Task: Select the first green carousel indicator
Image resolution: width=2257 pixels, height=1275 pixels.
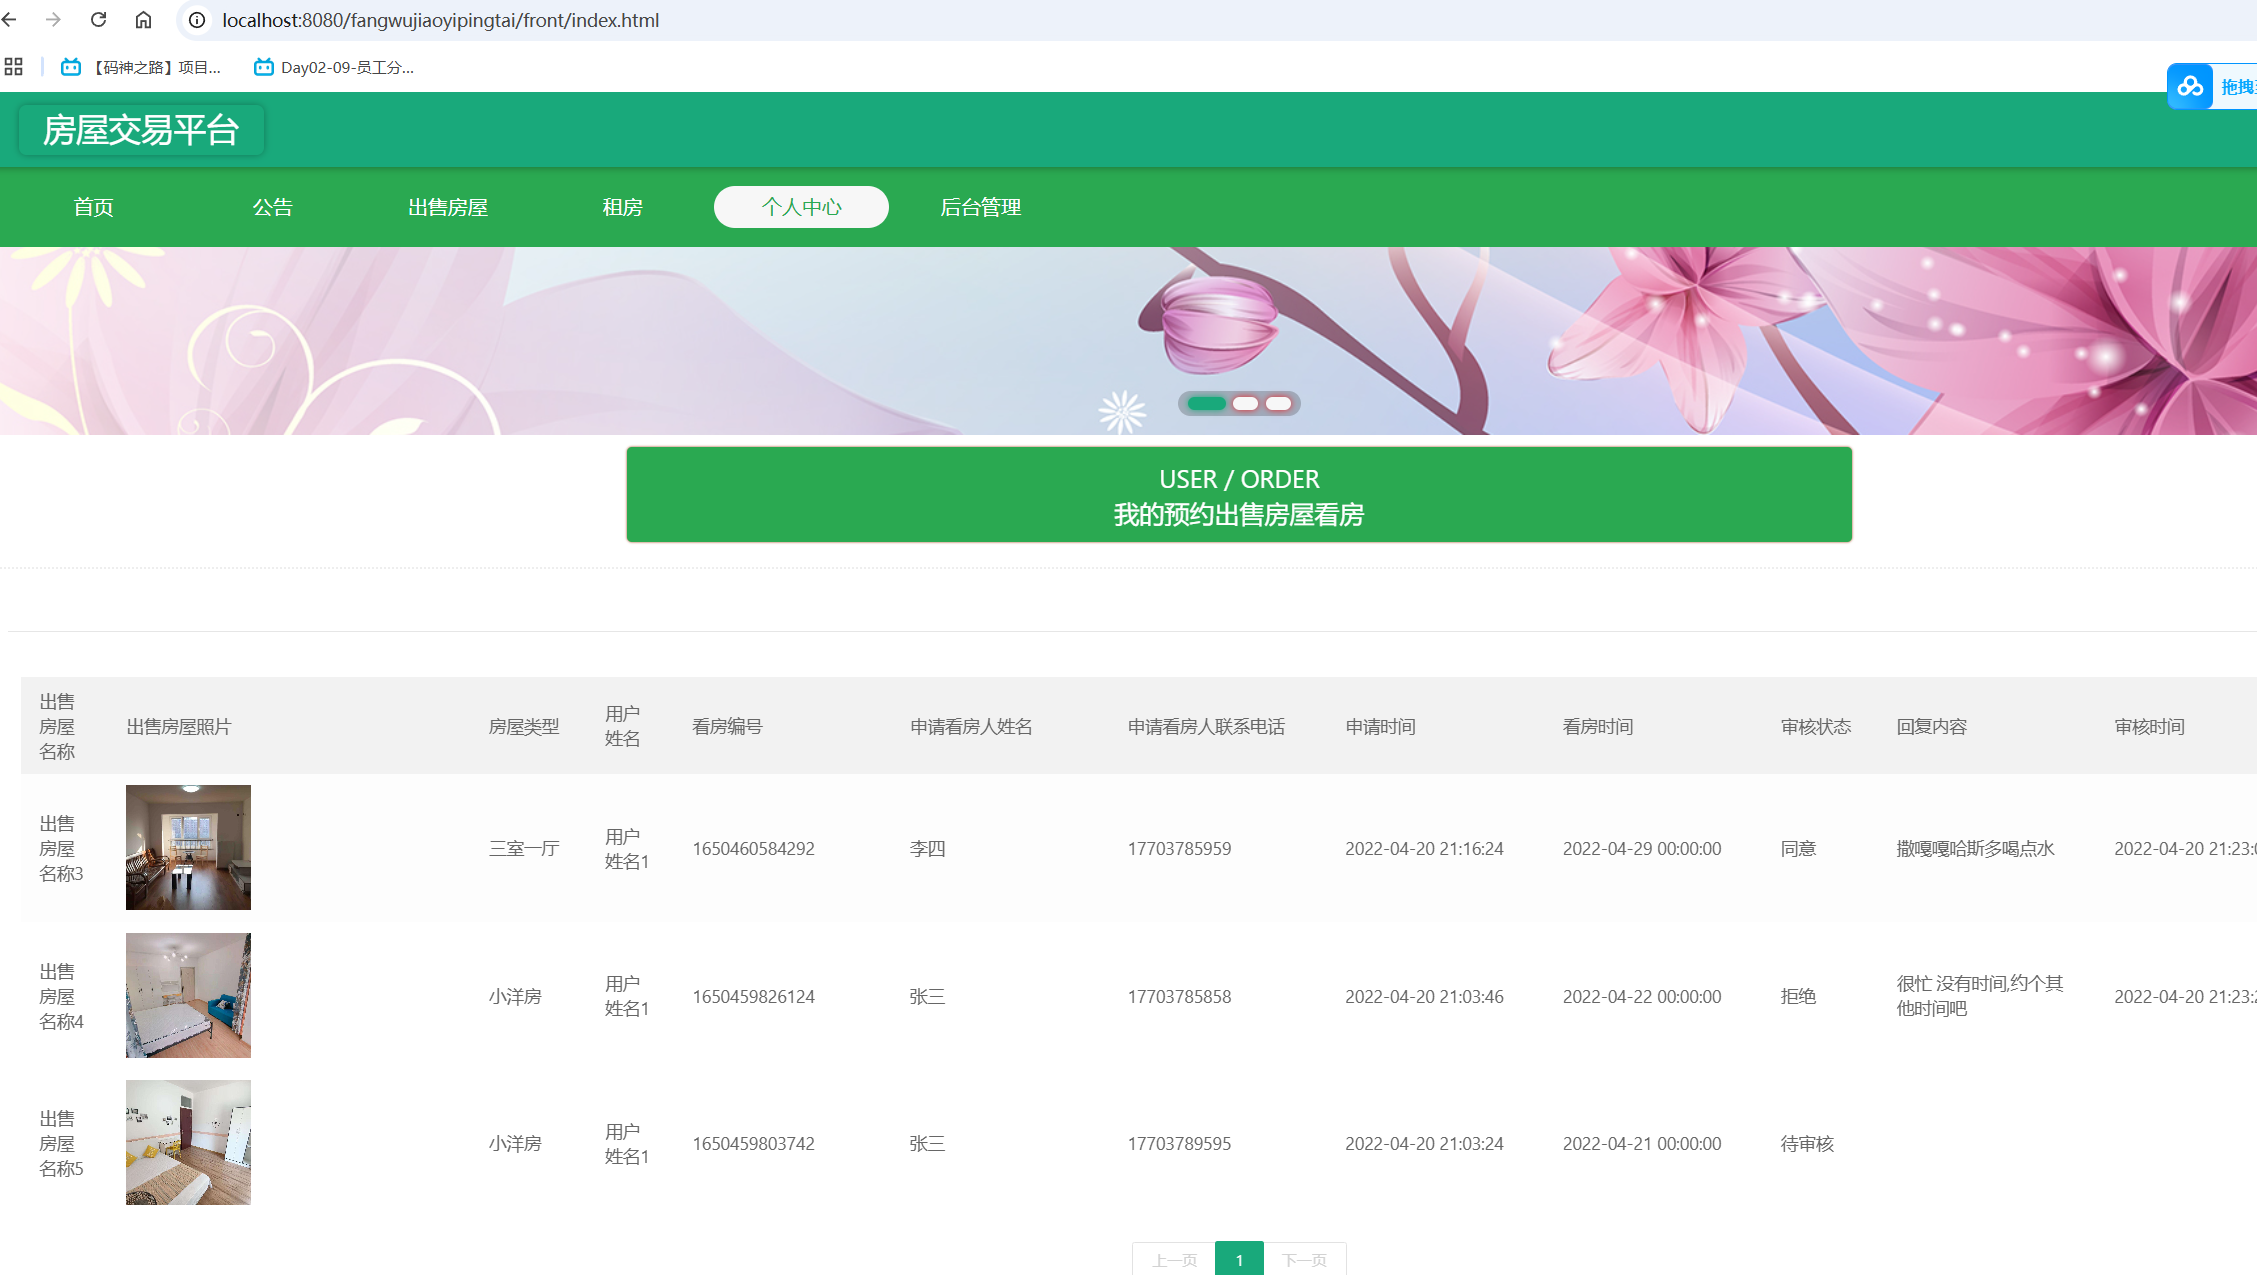Action: 1207,403
